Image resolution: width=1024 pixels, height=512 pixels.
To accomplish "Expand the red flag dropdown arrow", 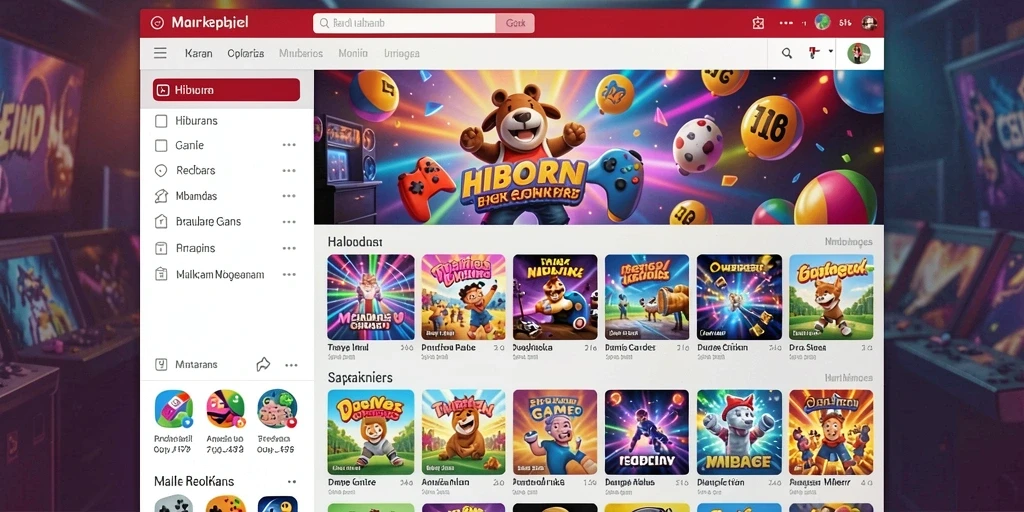I will click(831, 52).
